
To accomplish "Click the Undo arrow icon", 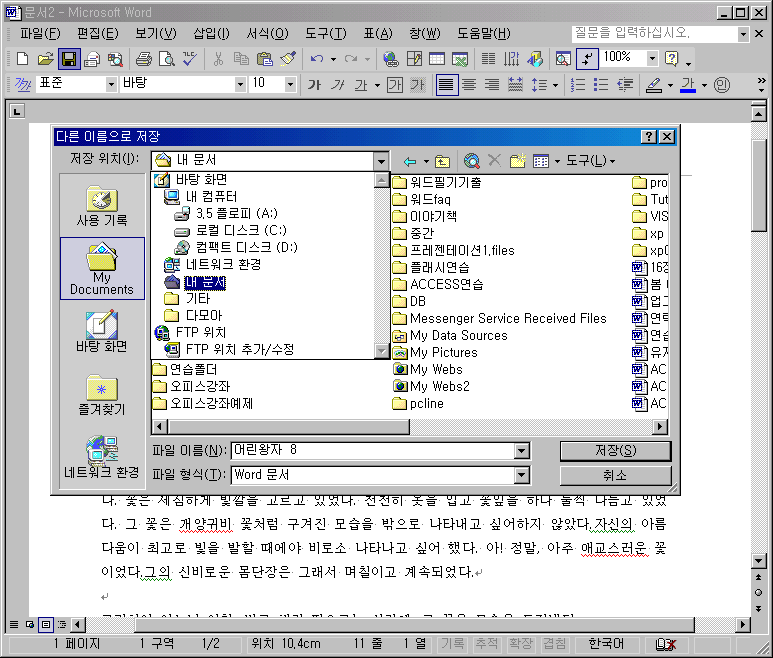I will pyautogui.click(x=316, y=59).
